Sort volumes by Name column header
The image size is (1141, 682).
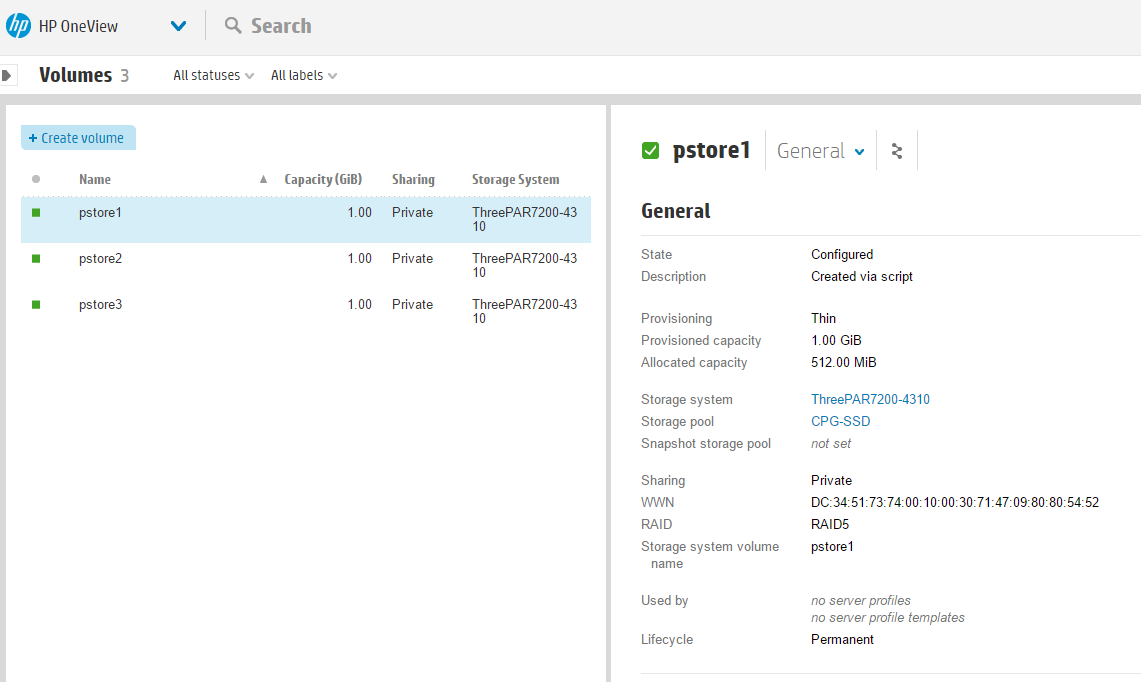pos(95,179)
